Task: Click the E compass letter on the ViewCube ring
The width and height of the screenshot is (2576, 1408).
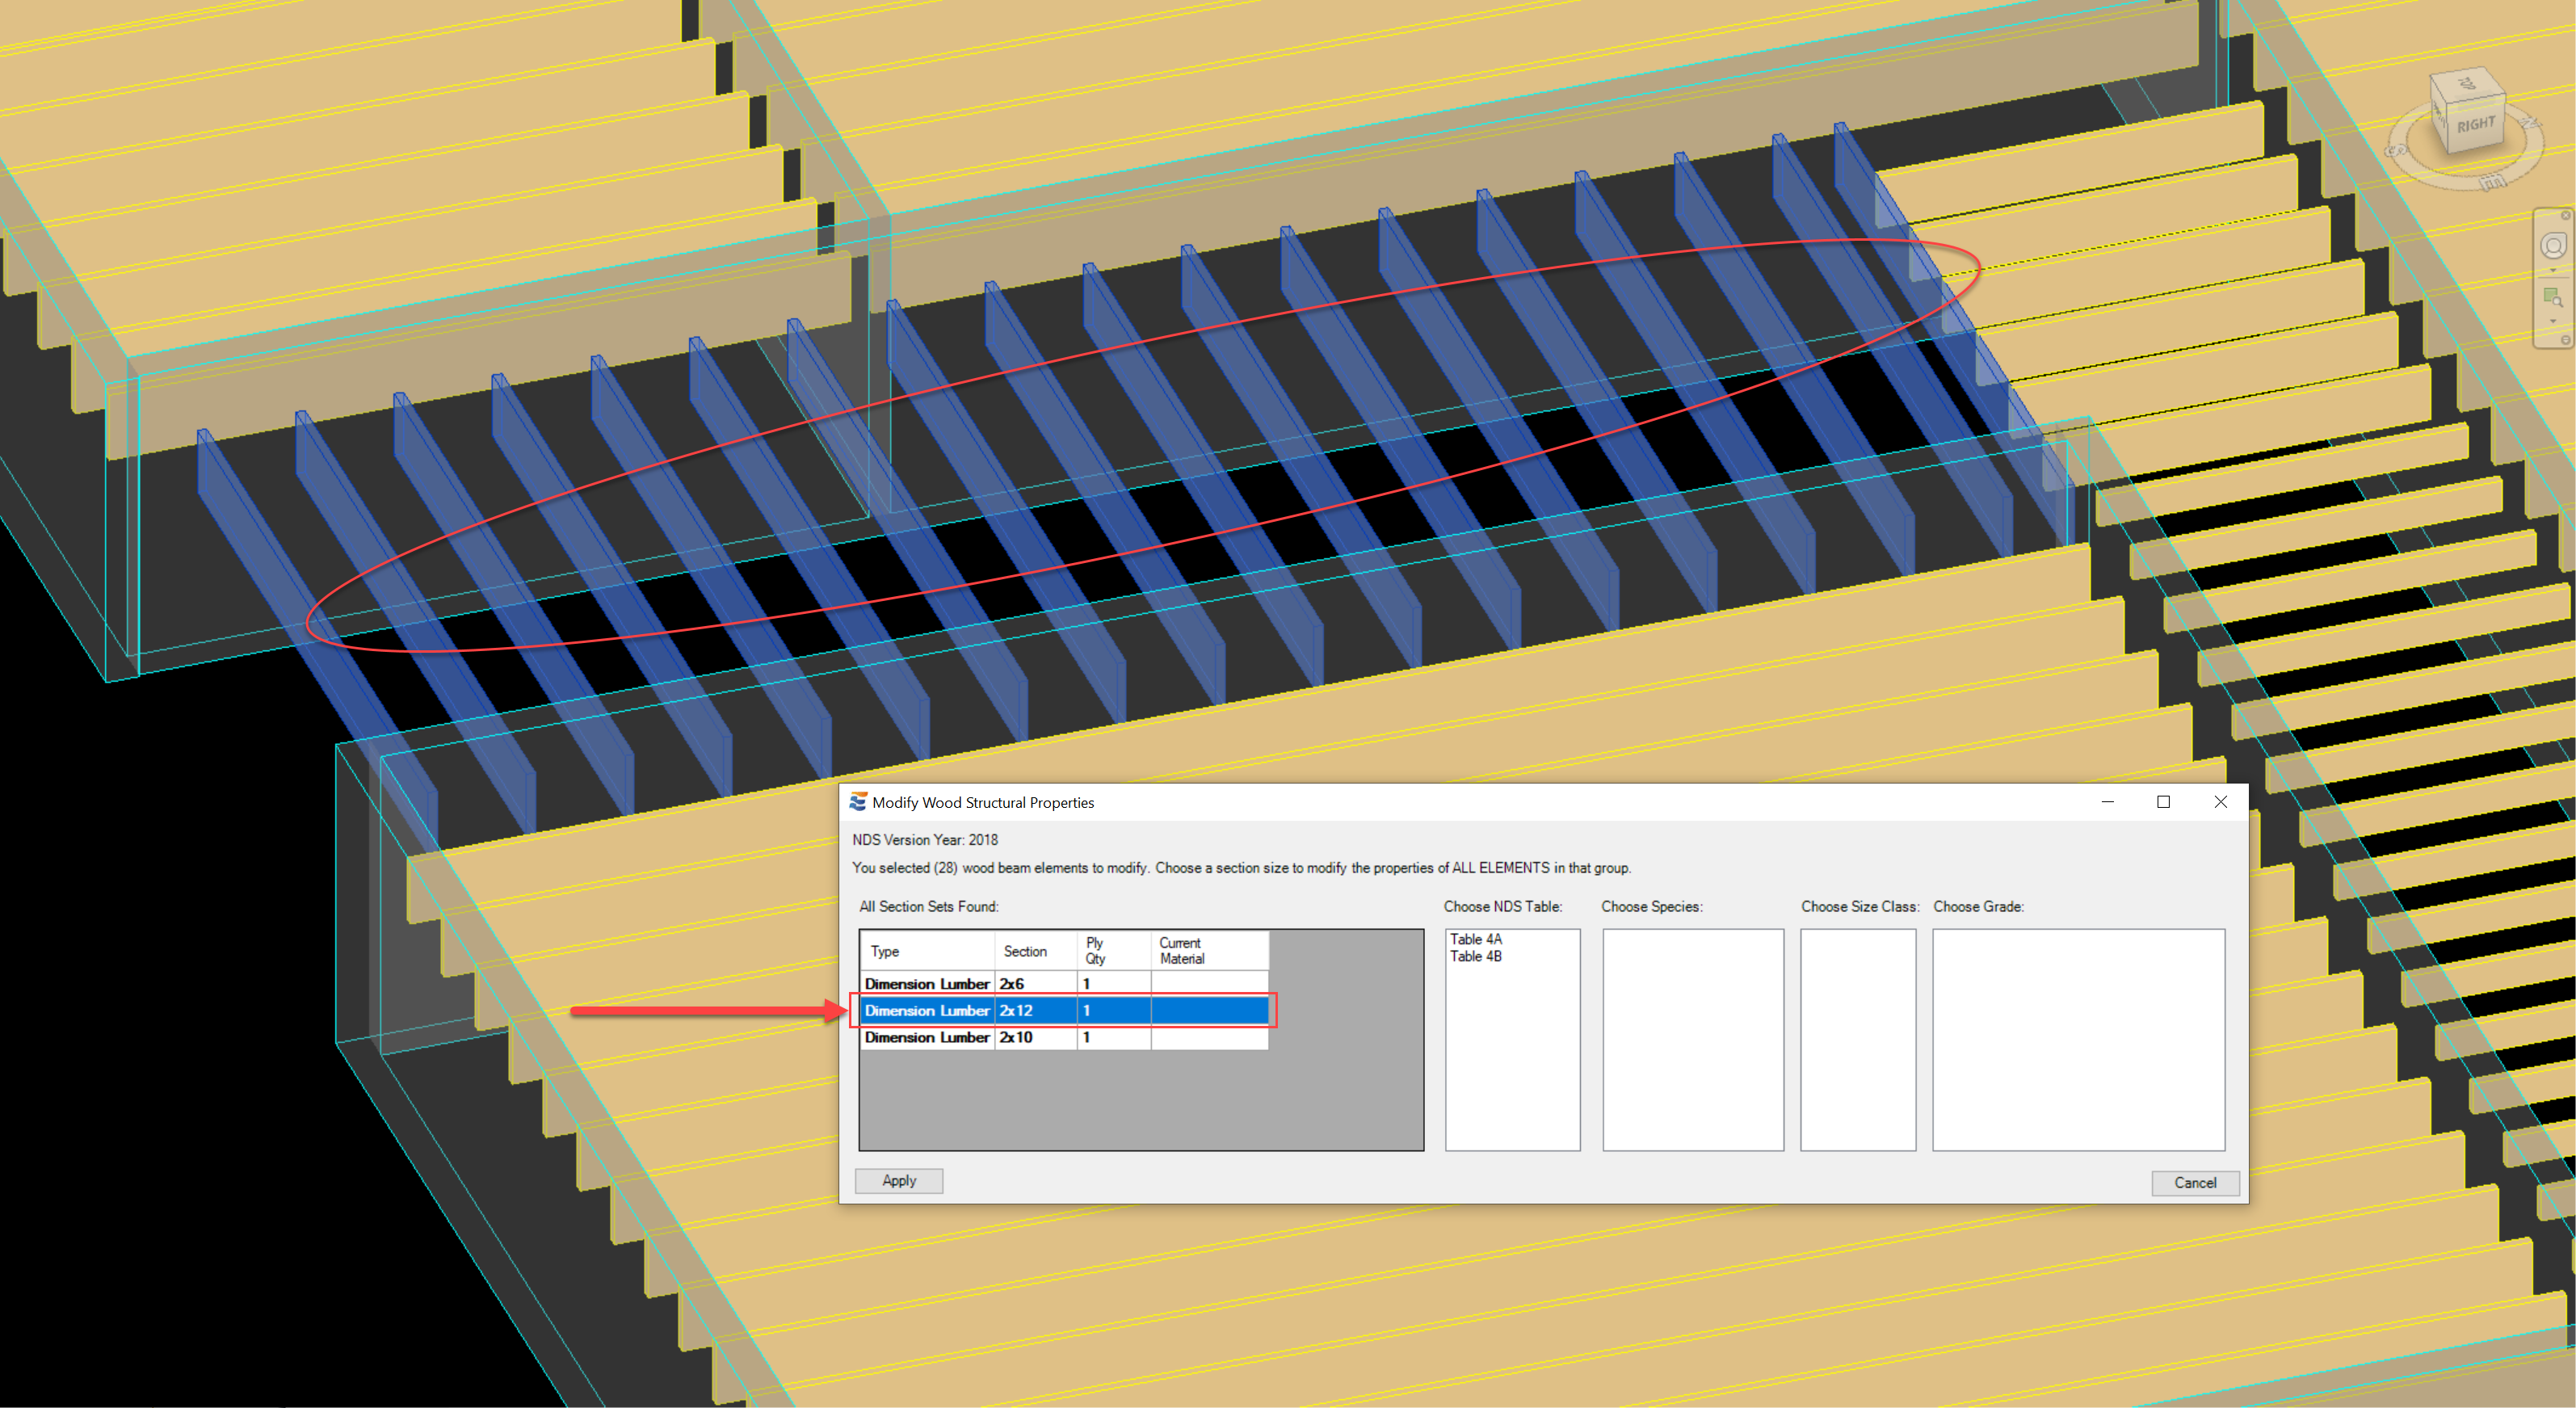Action: [2493, 182]
